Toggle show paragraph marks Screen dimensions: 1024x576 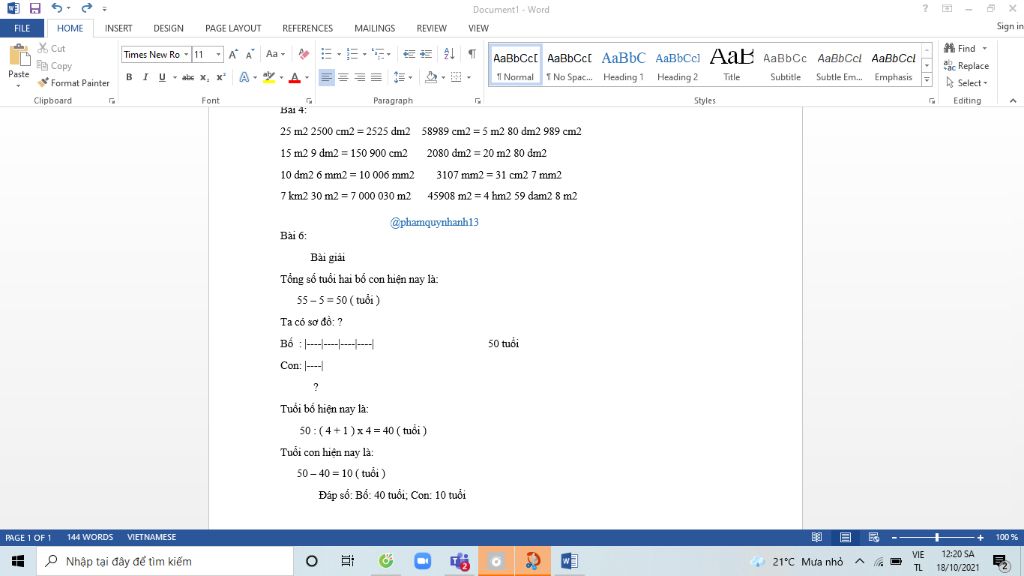pos(472,54)
